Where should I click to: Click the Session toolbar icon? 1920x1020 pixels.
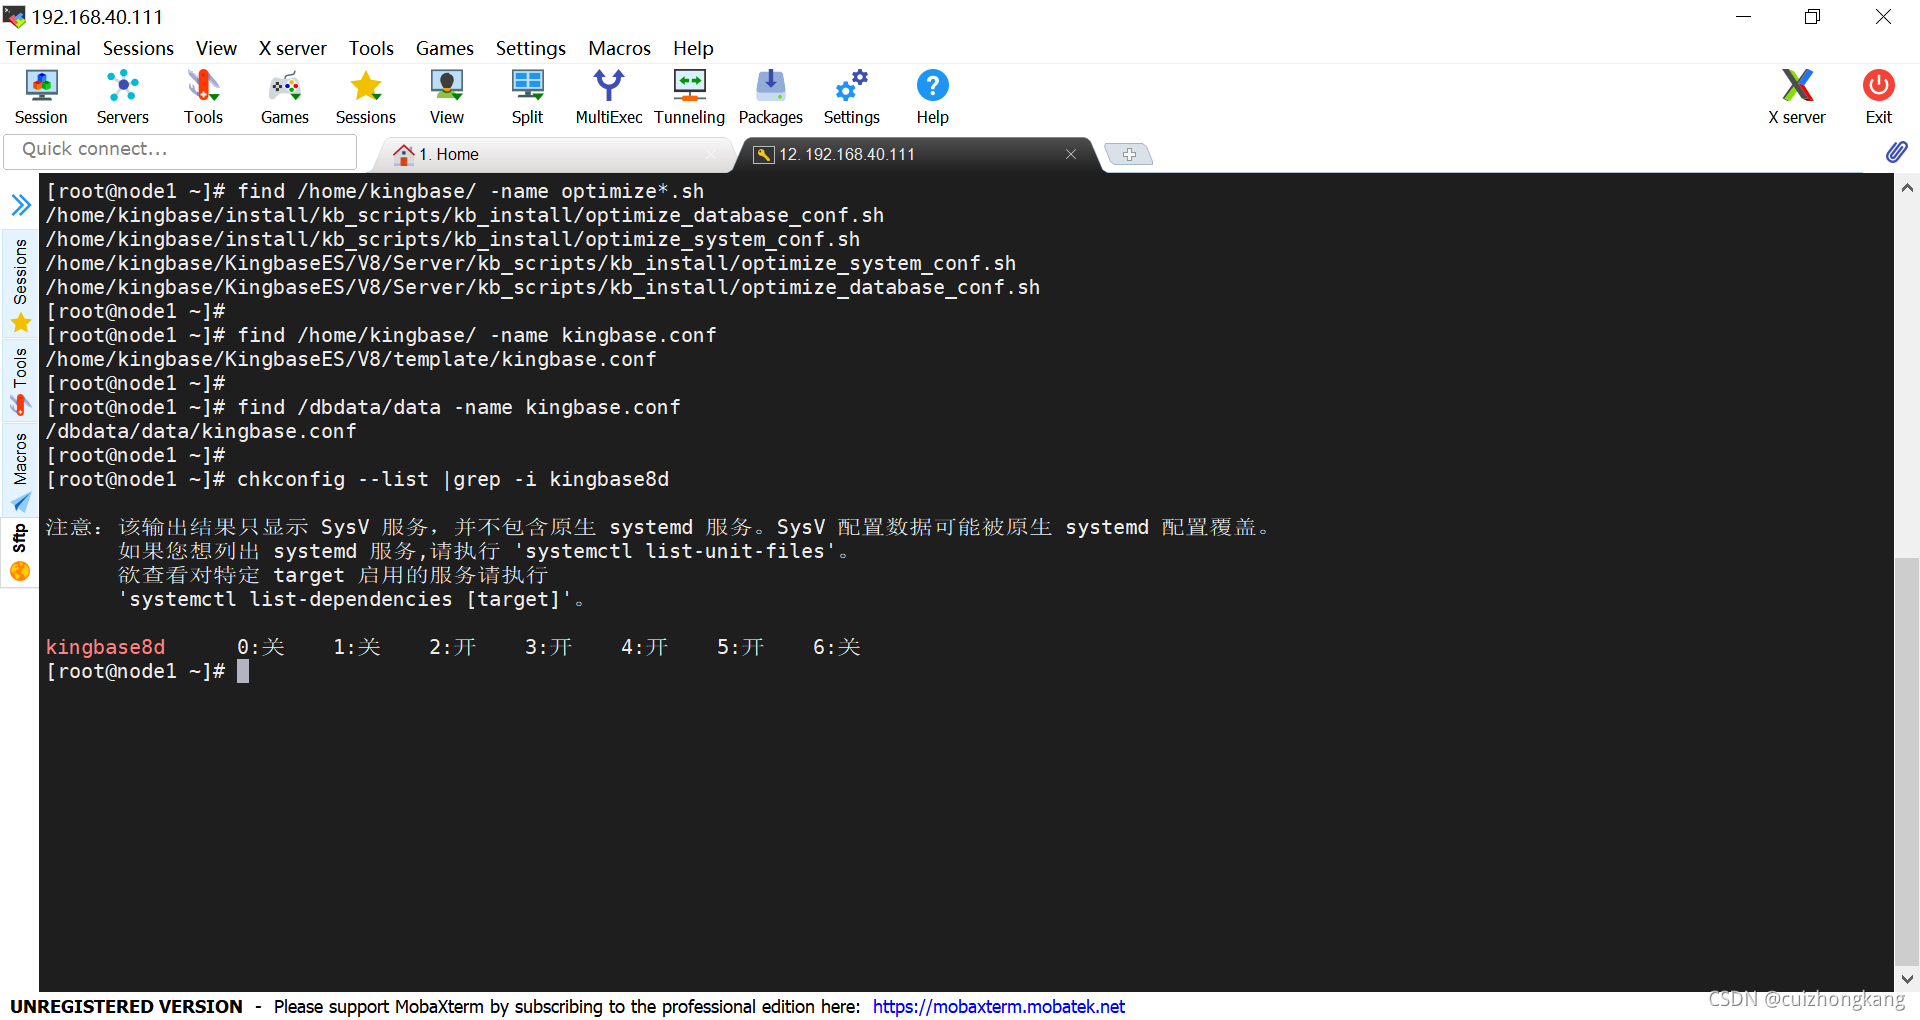coord(41,97)
